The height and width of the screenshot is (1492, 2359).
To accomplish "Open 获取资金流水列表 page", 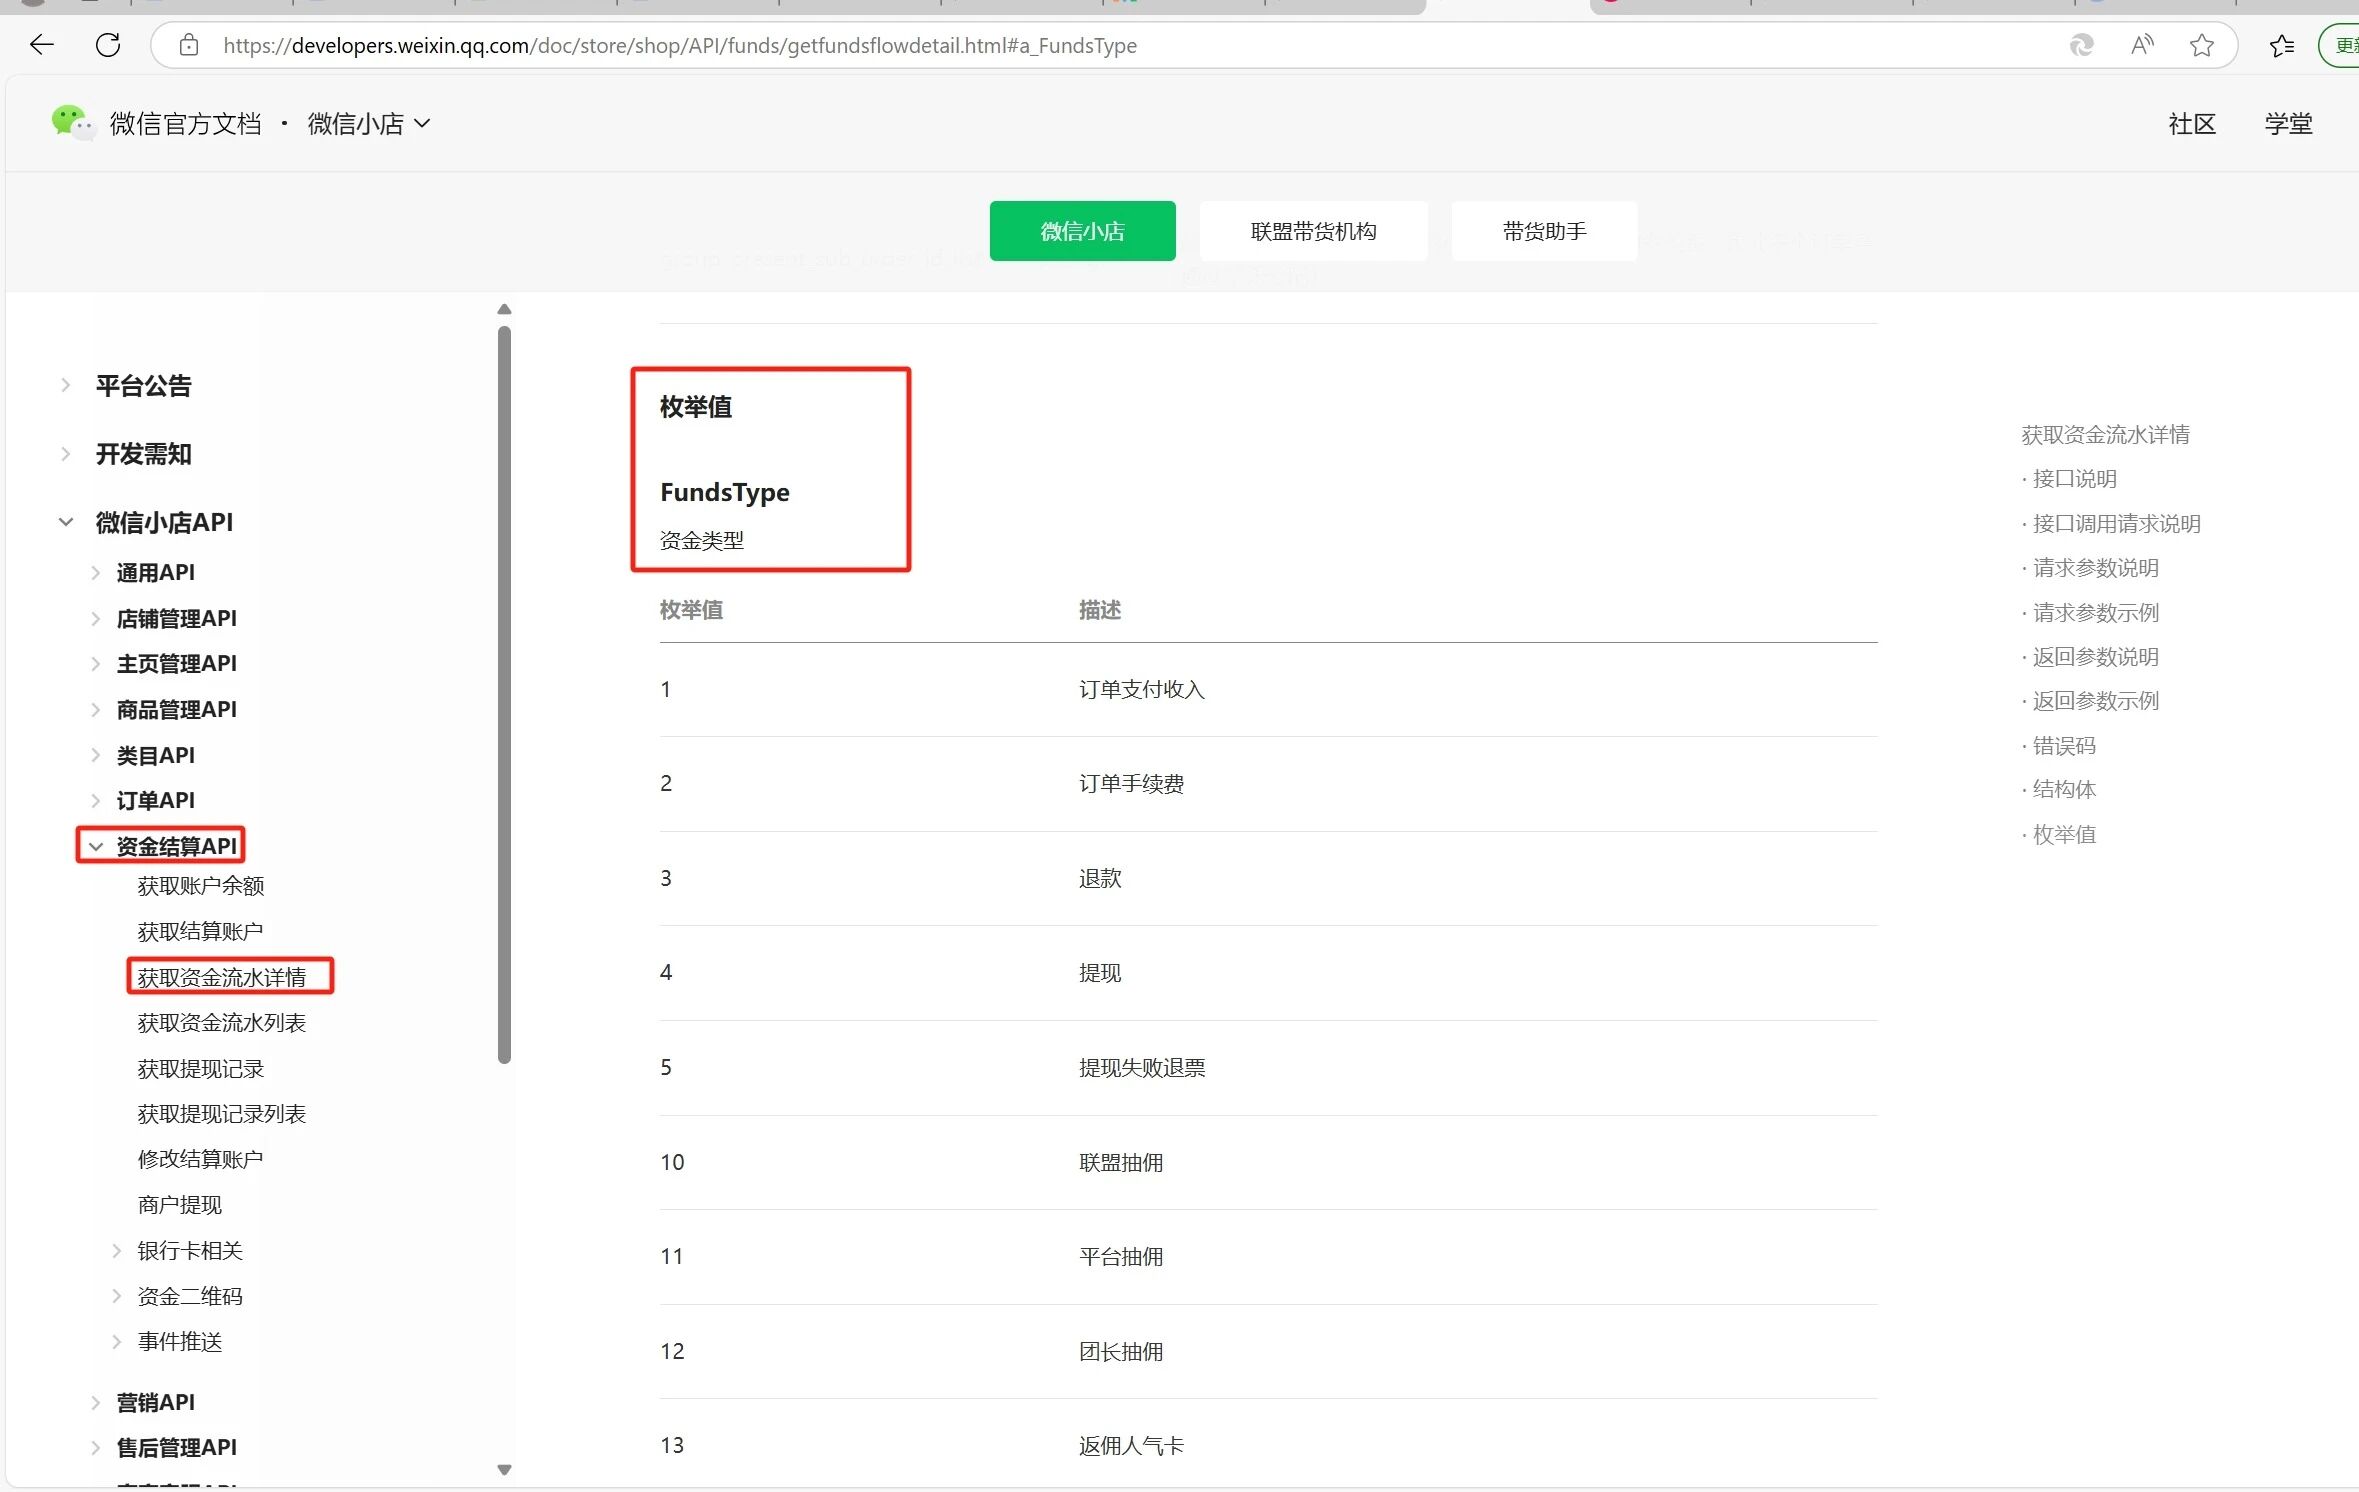I will click(221, 1022).
